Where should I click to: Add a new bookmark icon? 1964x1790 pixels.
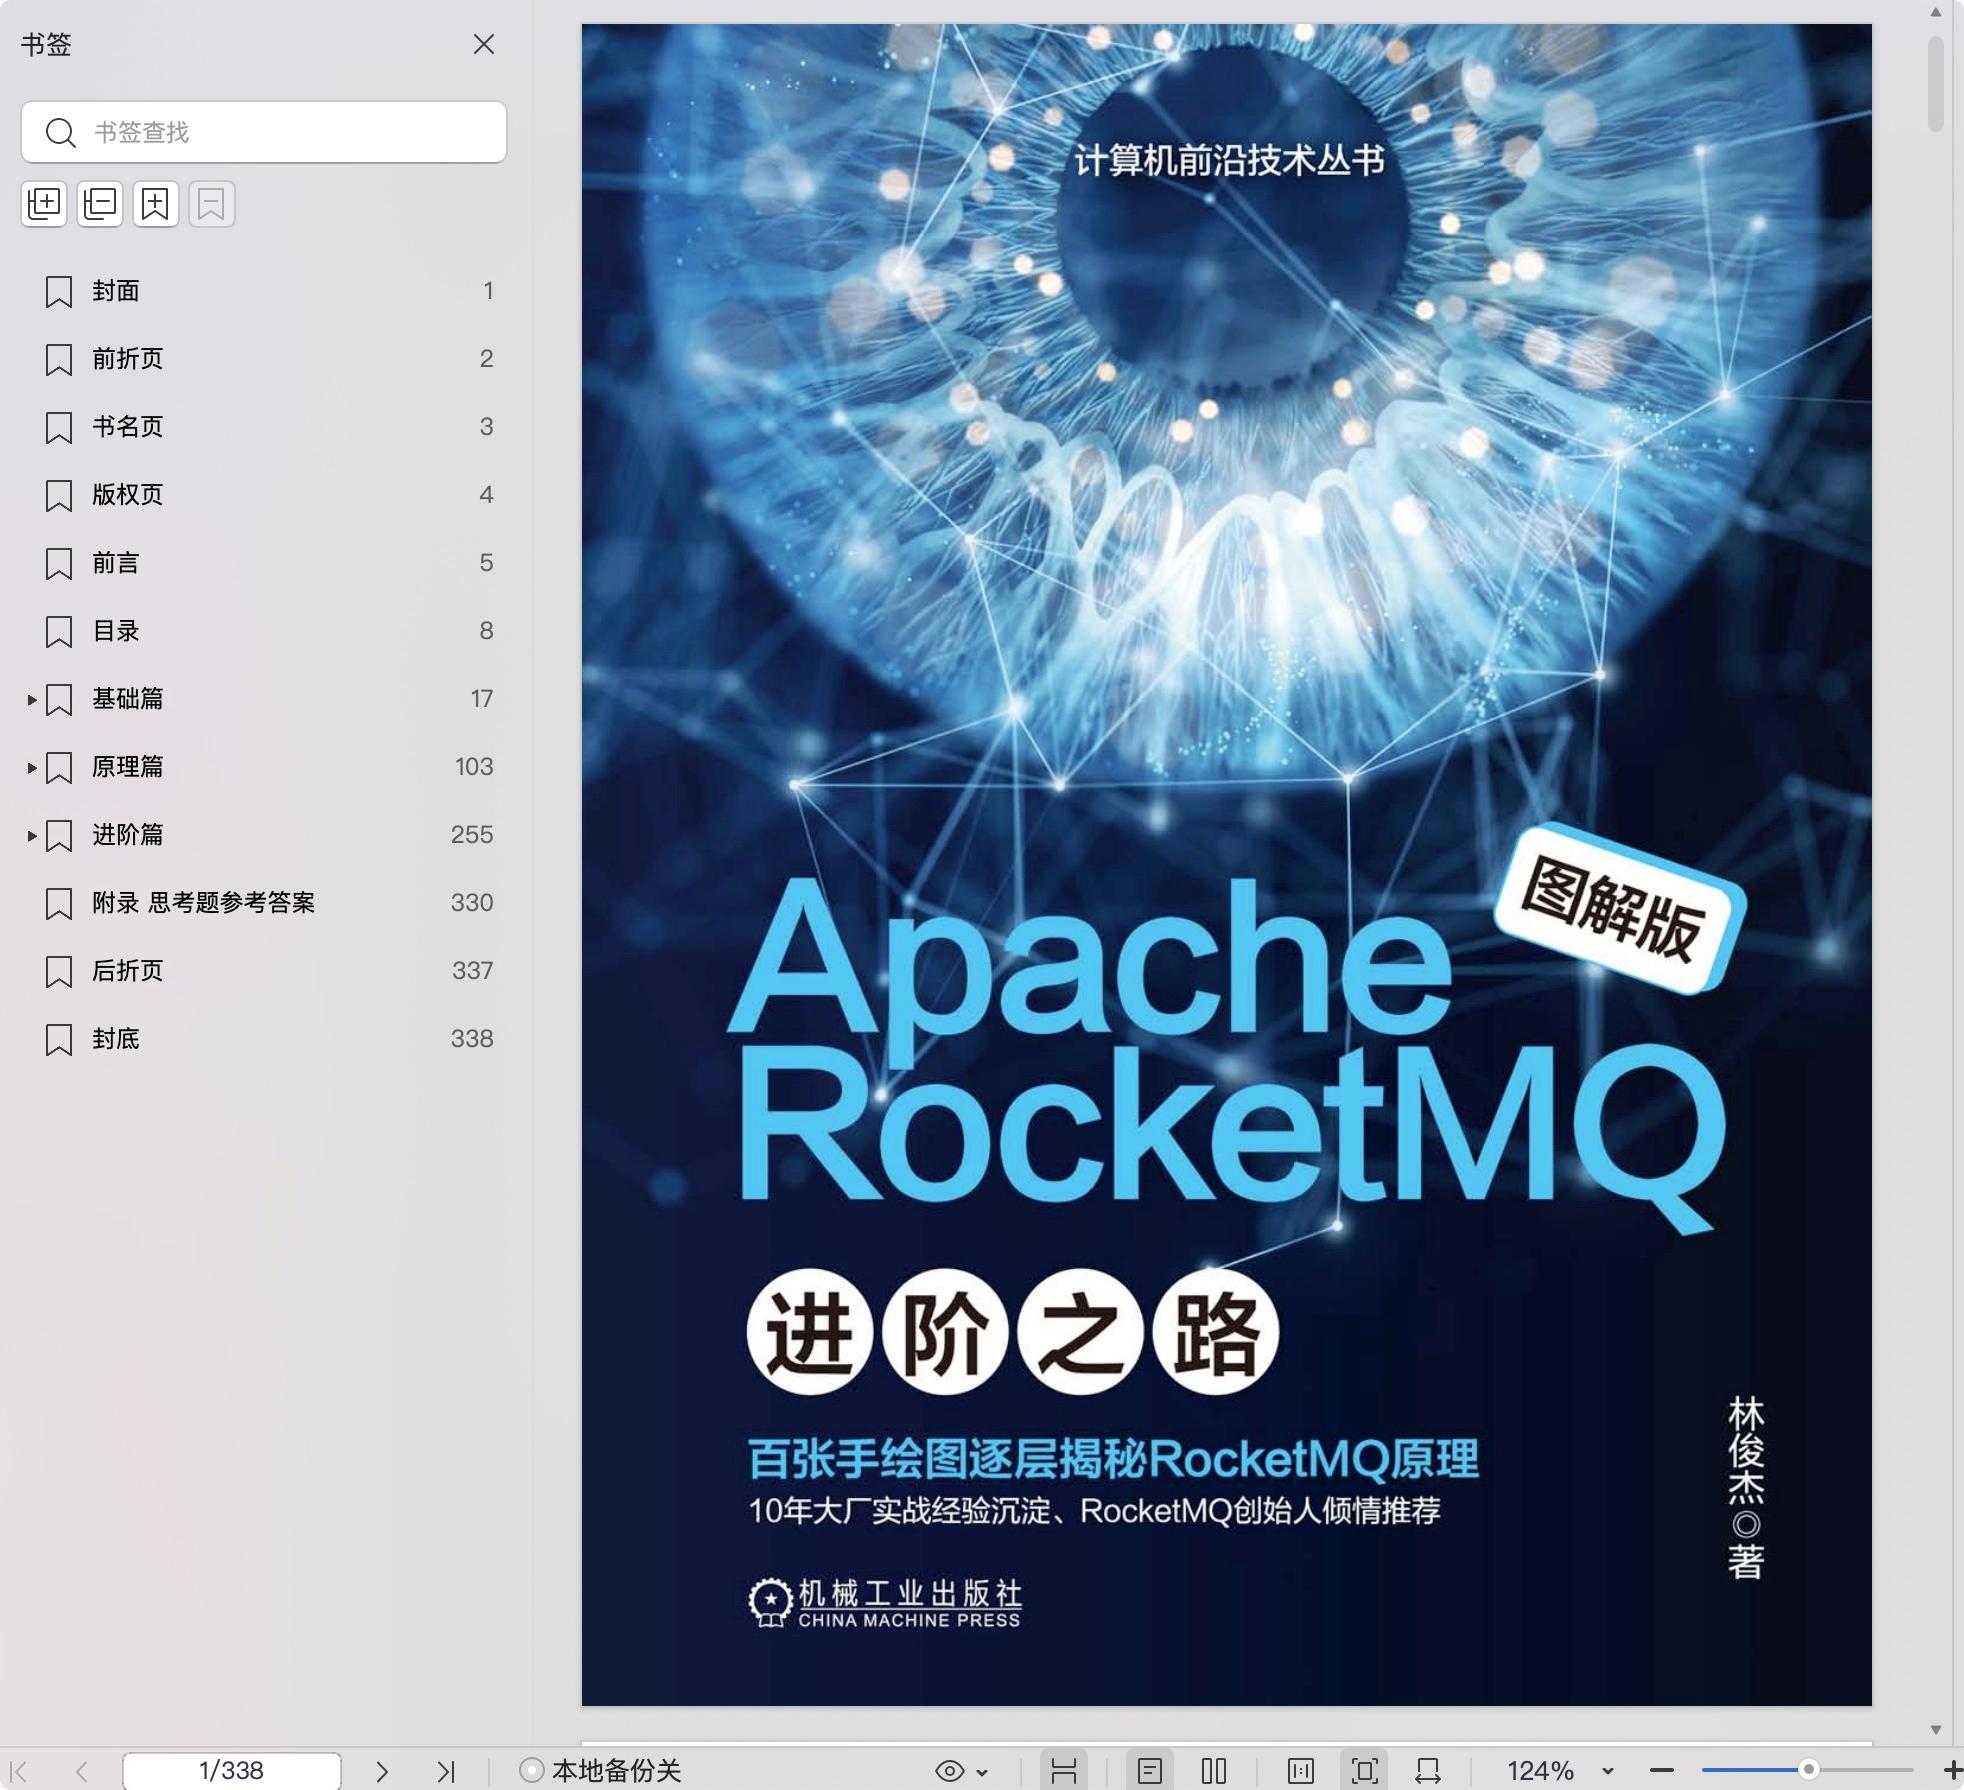pos(156,204)
